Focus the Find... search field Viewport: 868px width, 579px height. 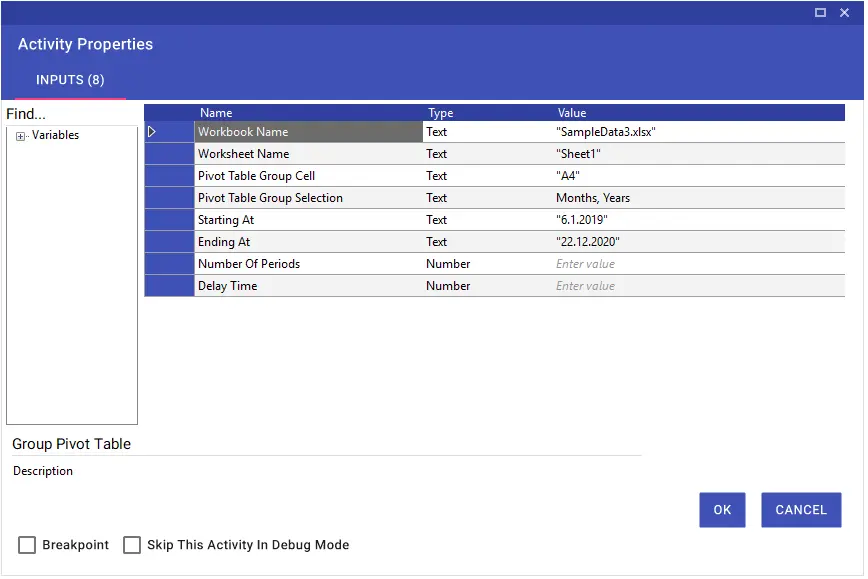coord(72,114)
